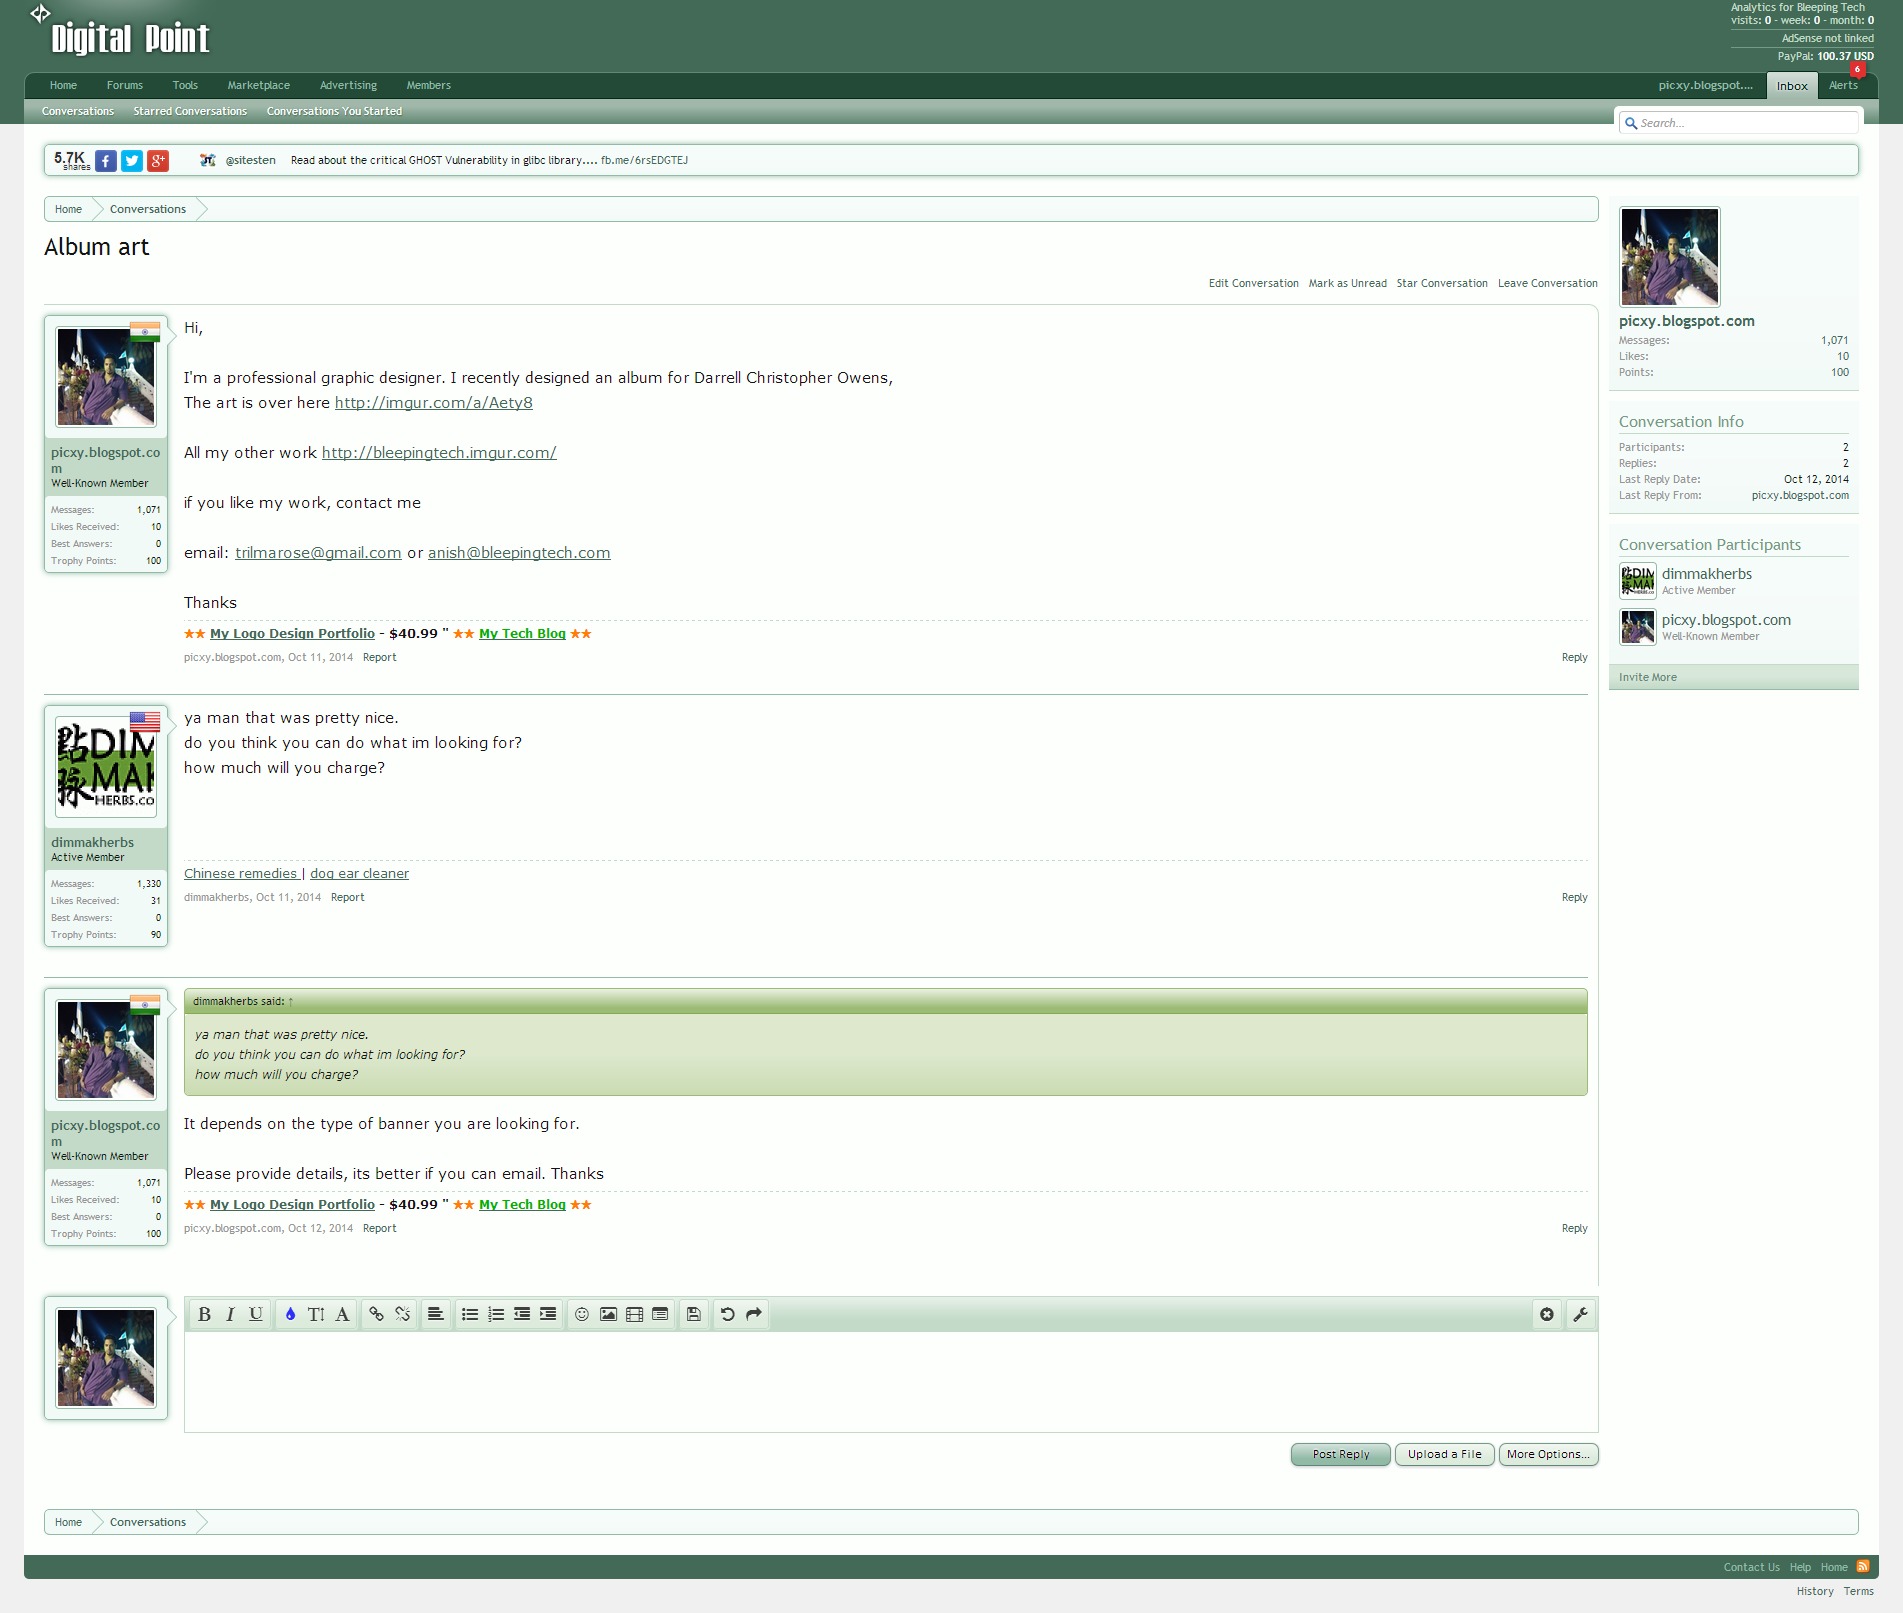Open the text color picker in the editor
The height and width of the screenshot is (1613, 1903).
pos(290,1314)
